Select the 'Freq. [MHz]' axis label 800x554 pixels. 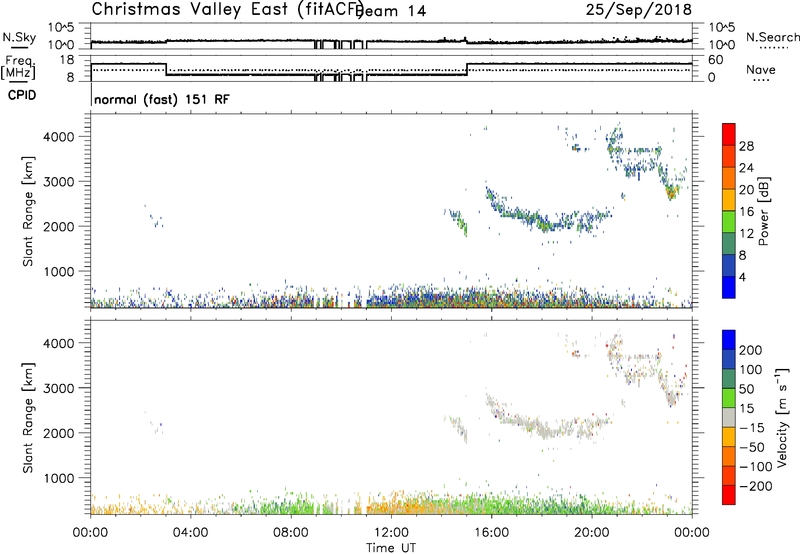click(19, 68)
